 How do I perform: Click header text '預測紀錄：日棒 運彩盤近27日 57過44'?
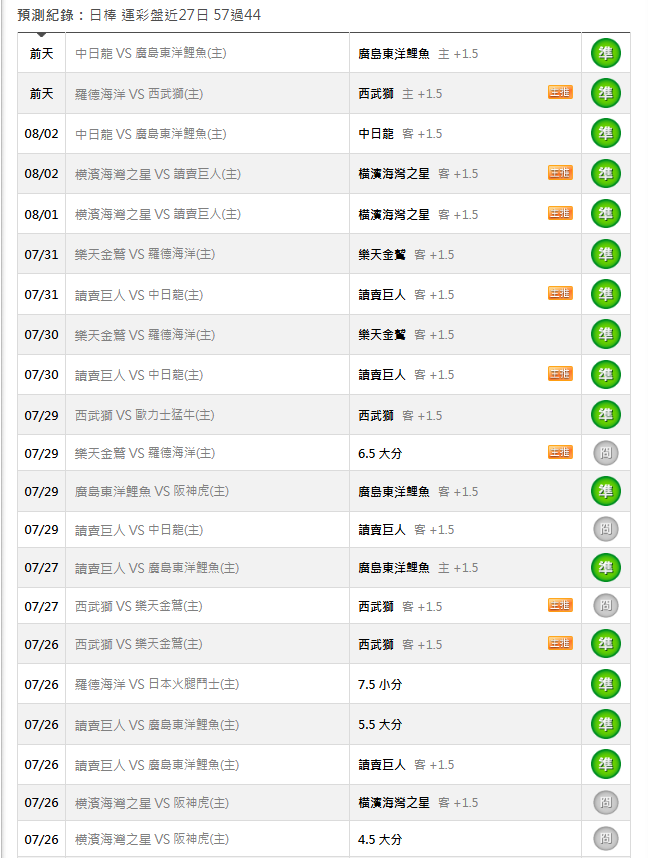(x=139, y=15)
